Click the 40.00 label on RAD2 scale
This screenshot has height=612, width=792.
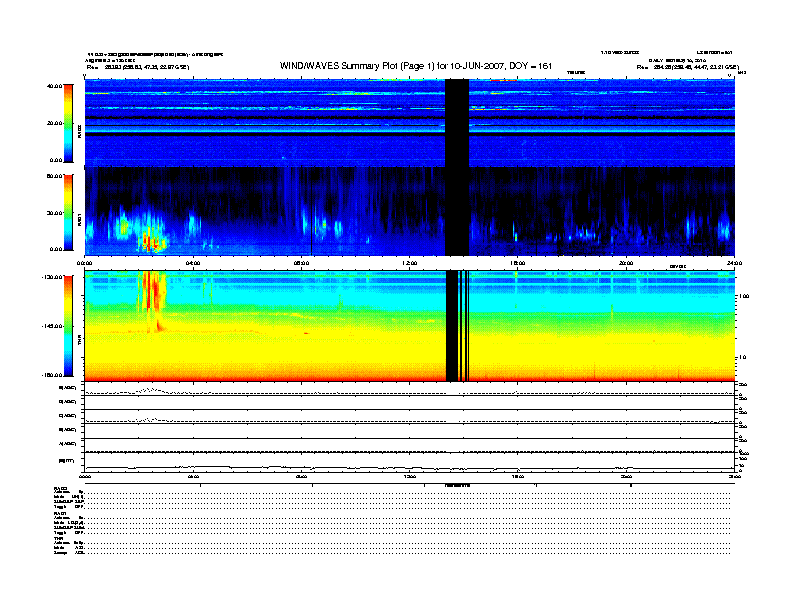tap(55, 86)
